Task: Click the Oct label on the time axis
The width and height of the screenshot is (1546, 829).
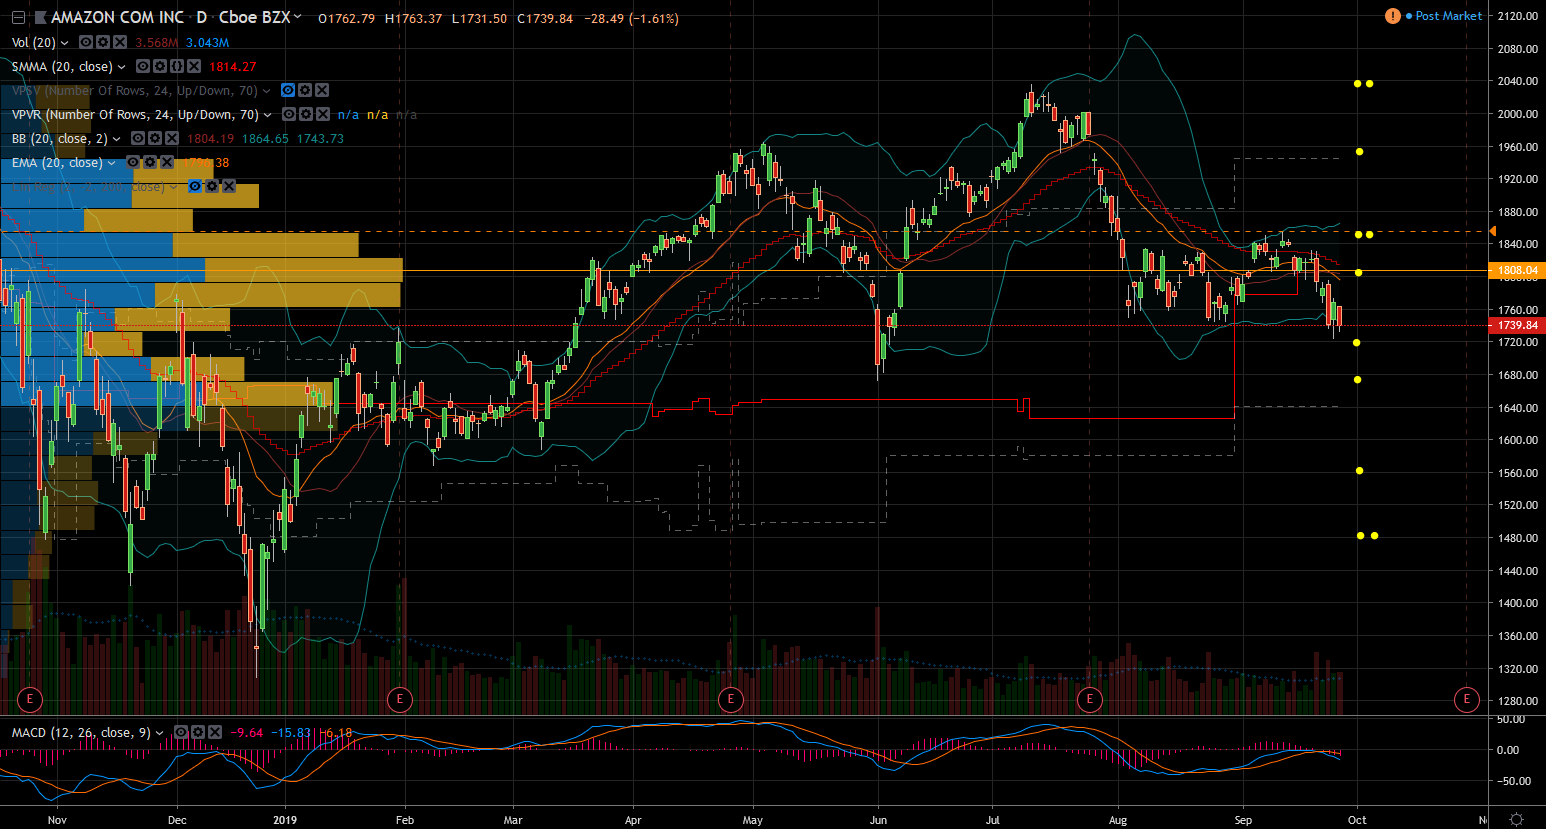Action: click(1357, 820)
